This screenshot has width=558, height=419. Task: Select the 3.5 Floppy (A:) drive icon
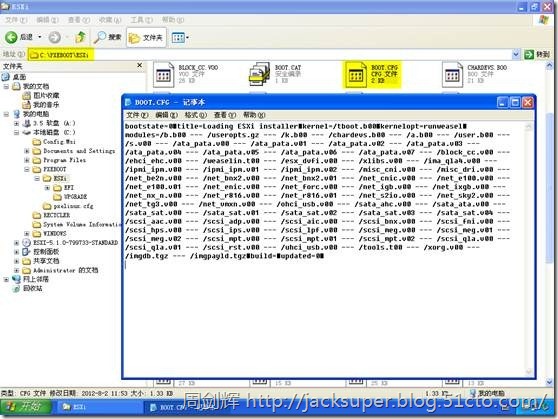27,123
